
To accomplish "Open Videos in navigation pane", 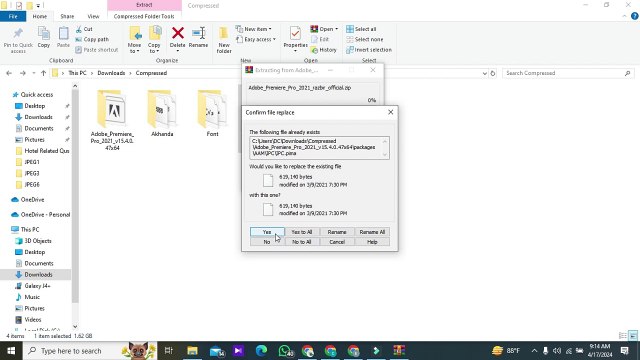I will (33, 320).
